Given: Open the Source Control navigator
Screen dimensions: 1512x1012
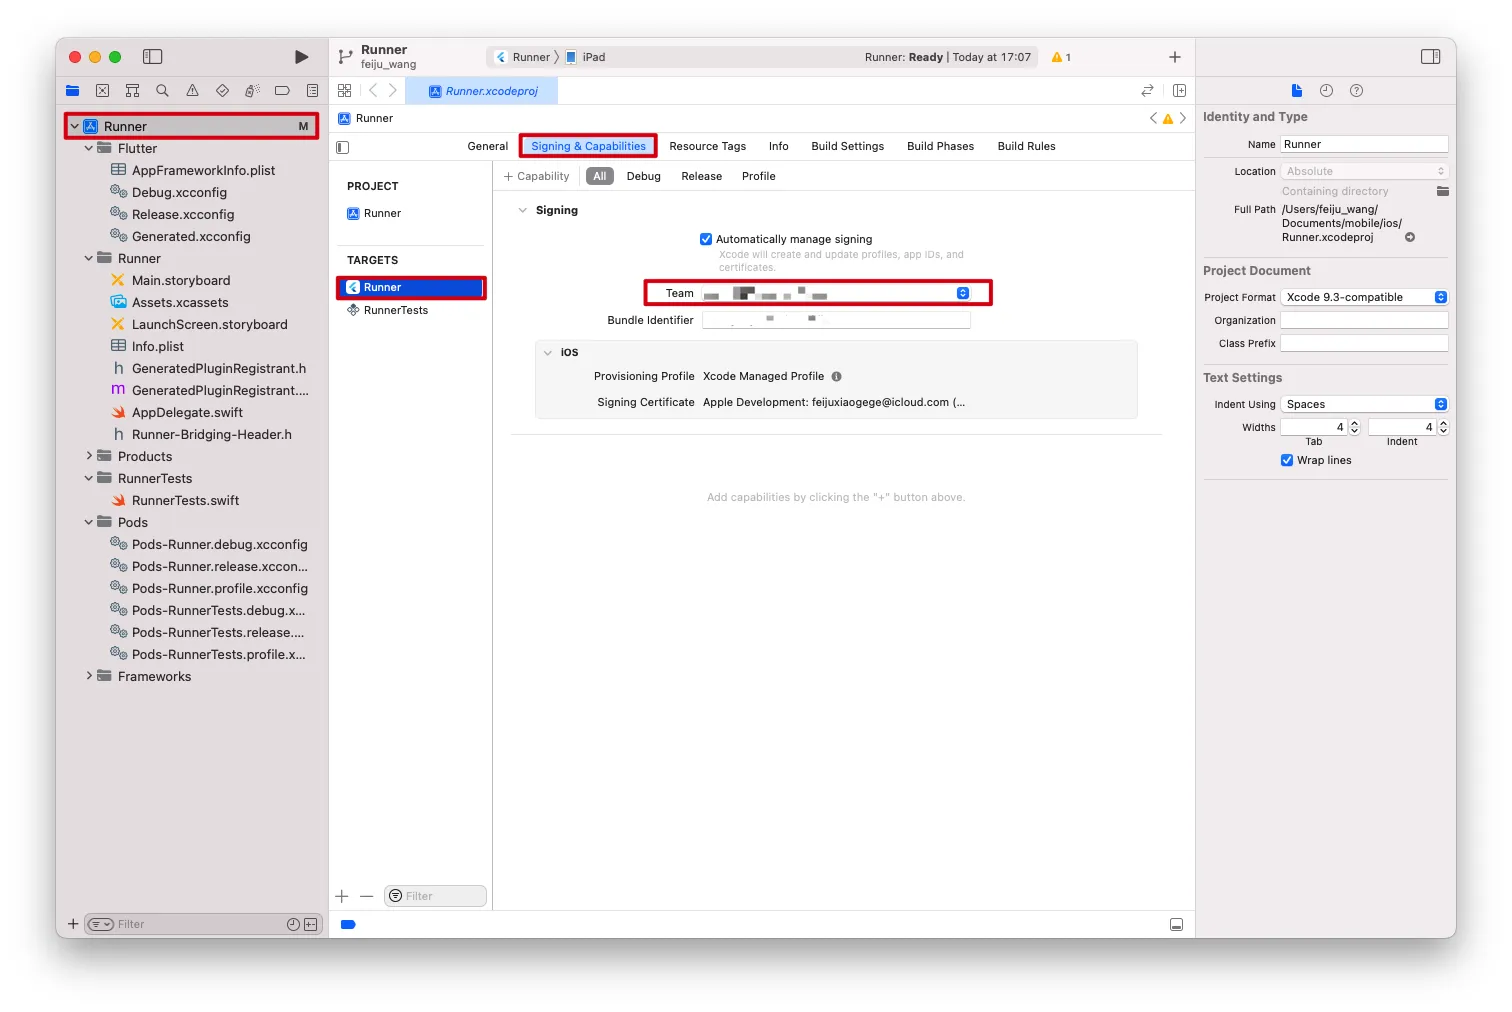Looking at the screenshot, I should pyautogui.click(x=102, y=91).
